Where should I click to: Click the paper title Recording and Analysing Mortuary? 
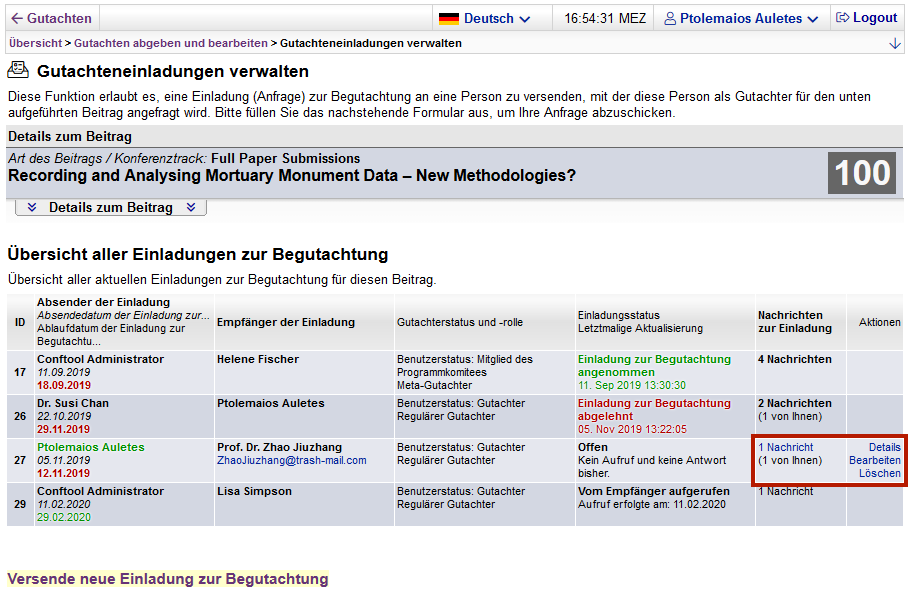291,176
